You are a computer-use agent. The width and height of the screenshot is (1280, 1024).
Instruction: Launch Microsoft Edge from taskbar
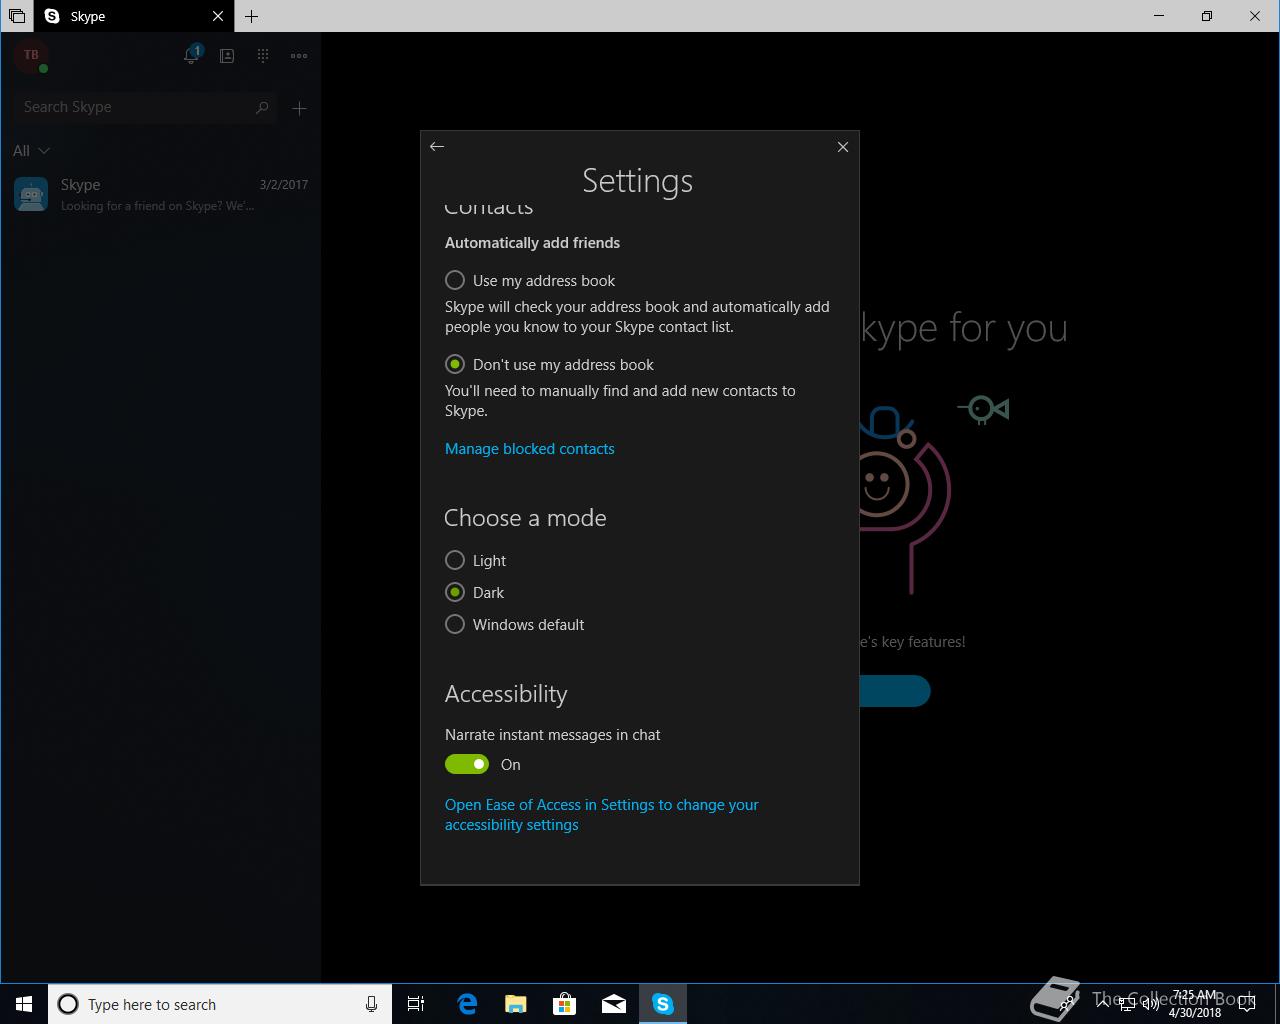point(467,1004)
